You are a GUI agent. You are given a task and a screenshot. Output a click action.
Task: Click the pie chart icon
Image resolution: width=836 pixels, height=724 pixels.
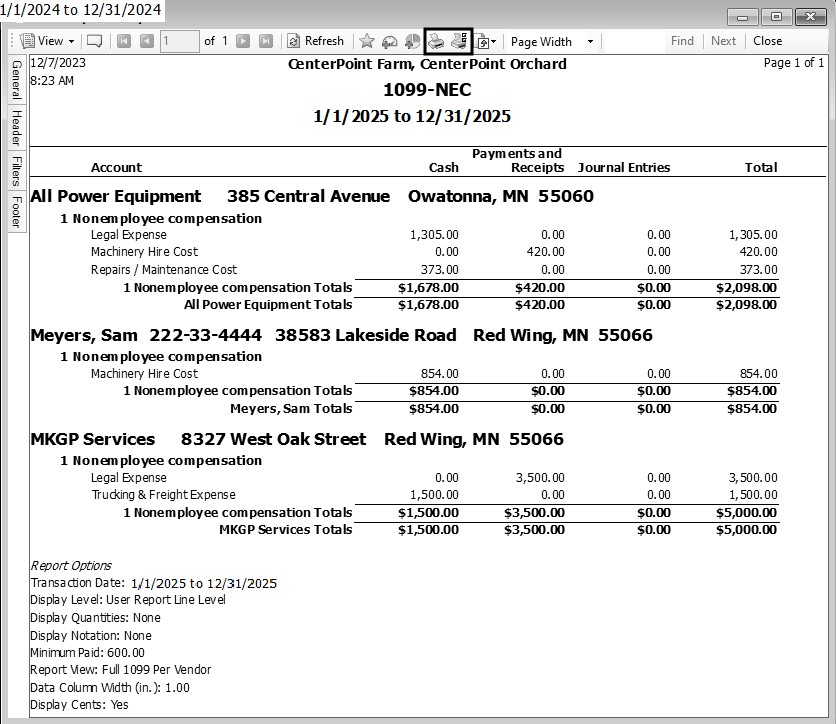coord(411,41)
